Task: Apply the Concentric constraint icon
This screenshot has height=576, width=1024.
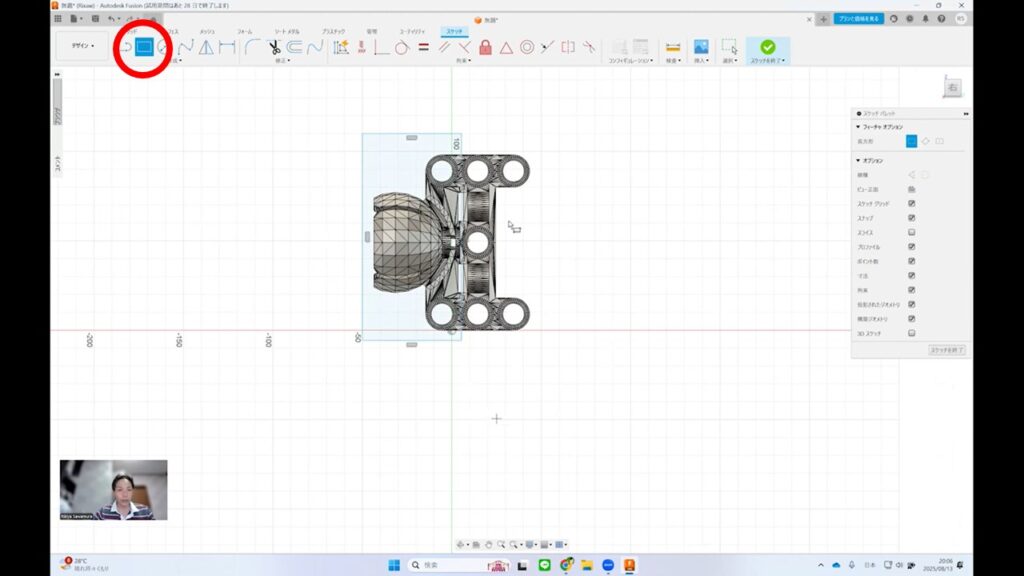Action: tap(527, 47)
